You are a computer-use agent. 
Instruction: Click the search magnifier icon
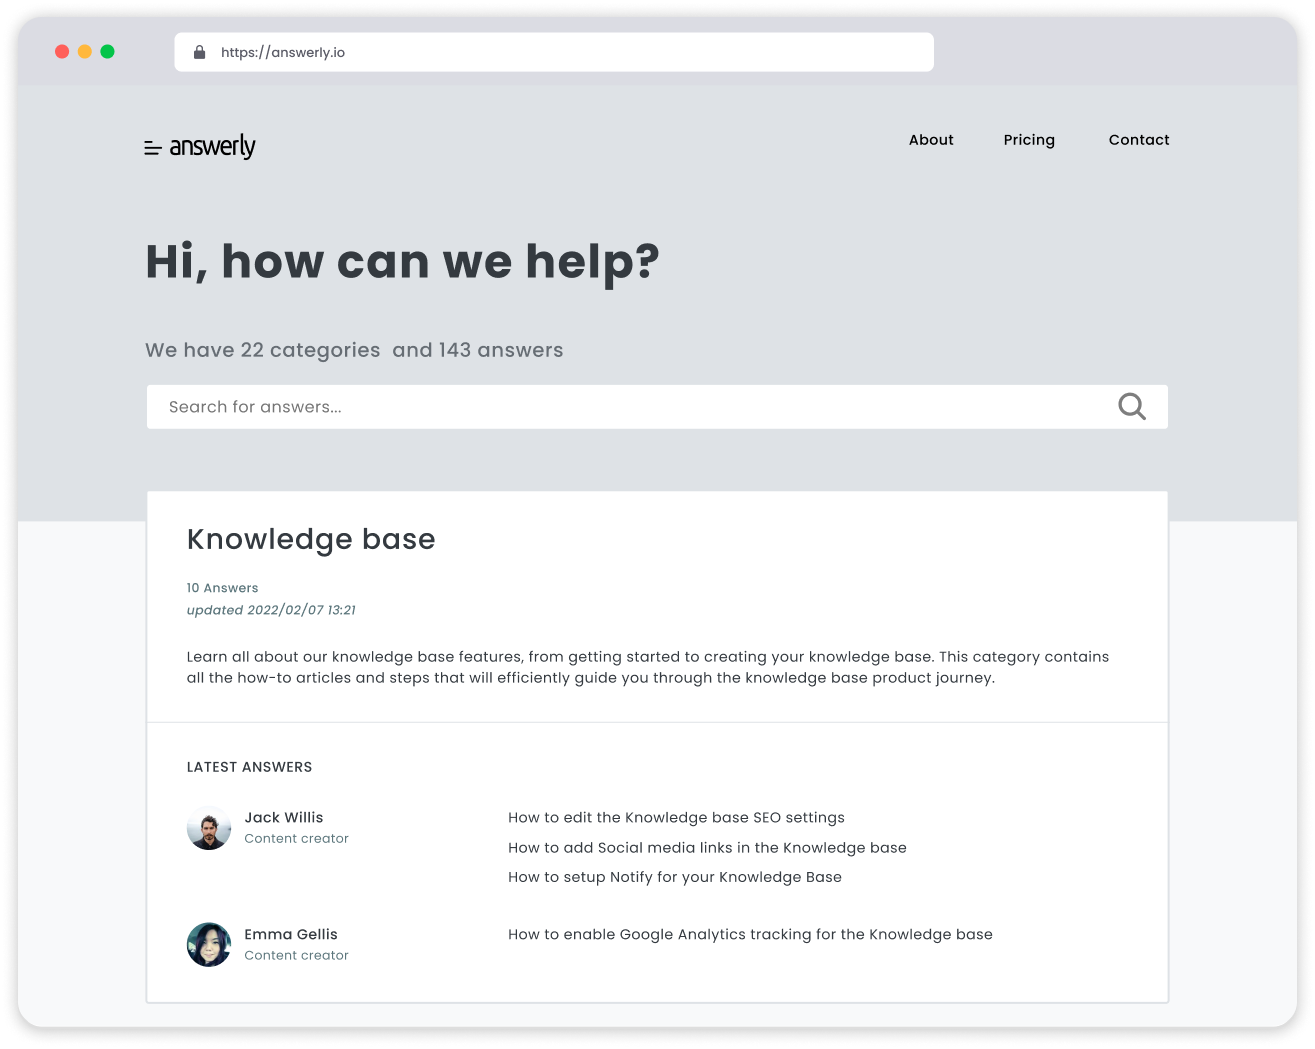(1132, 406)
